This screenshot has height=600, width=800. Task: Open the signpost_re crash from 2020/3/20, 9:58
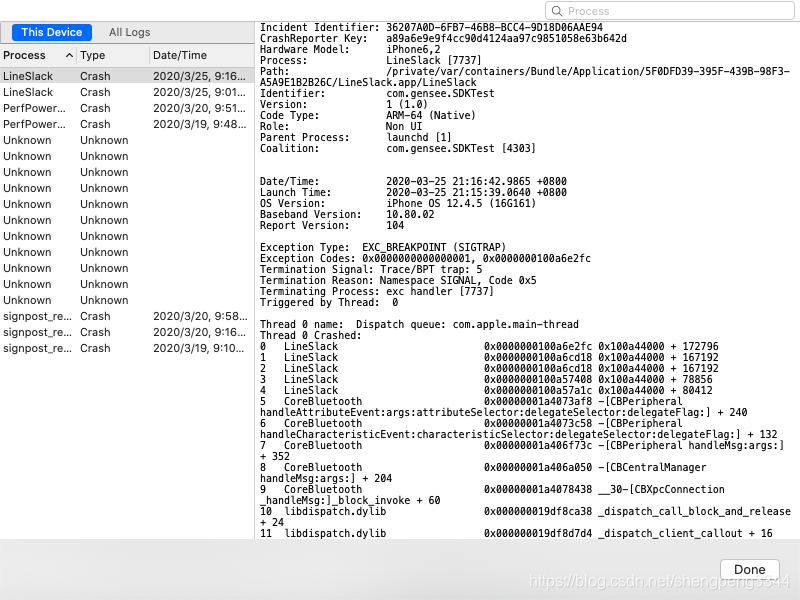click(127, 316)
